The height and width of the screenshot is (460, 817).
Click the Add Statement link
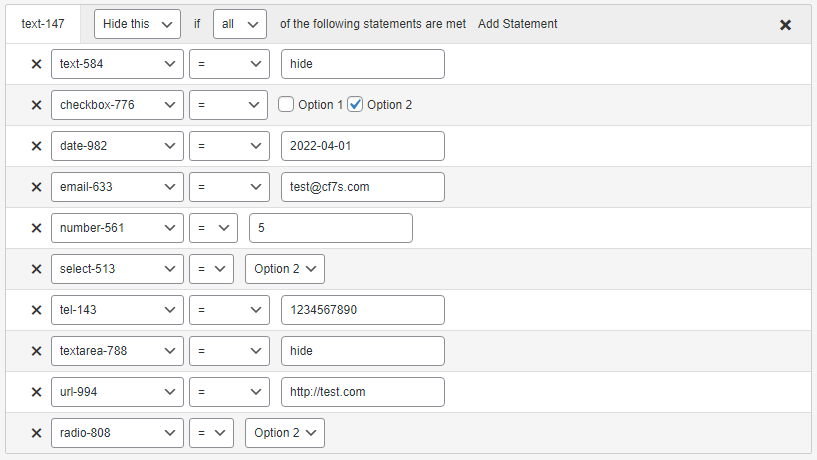(x=518, y=24)
